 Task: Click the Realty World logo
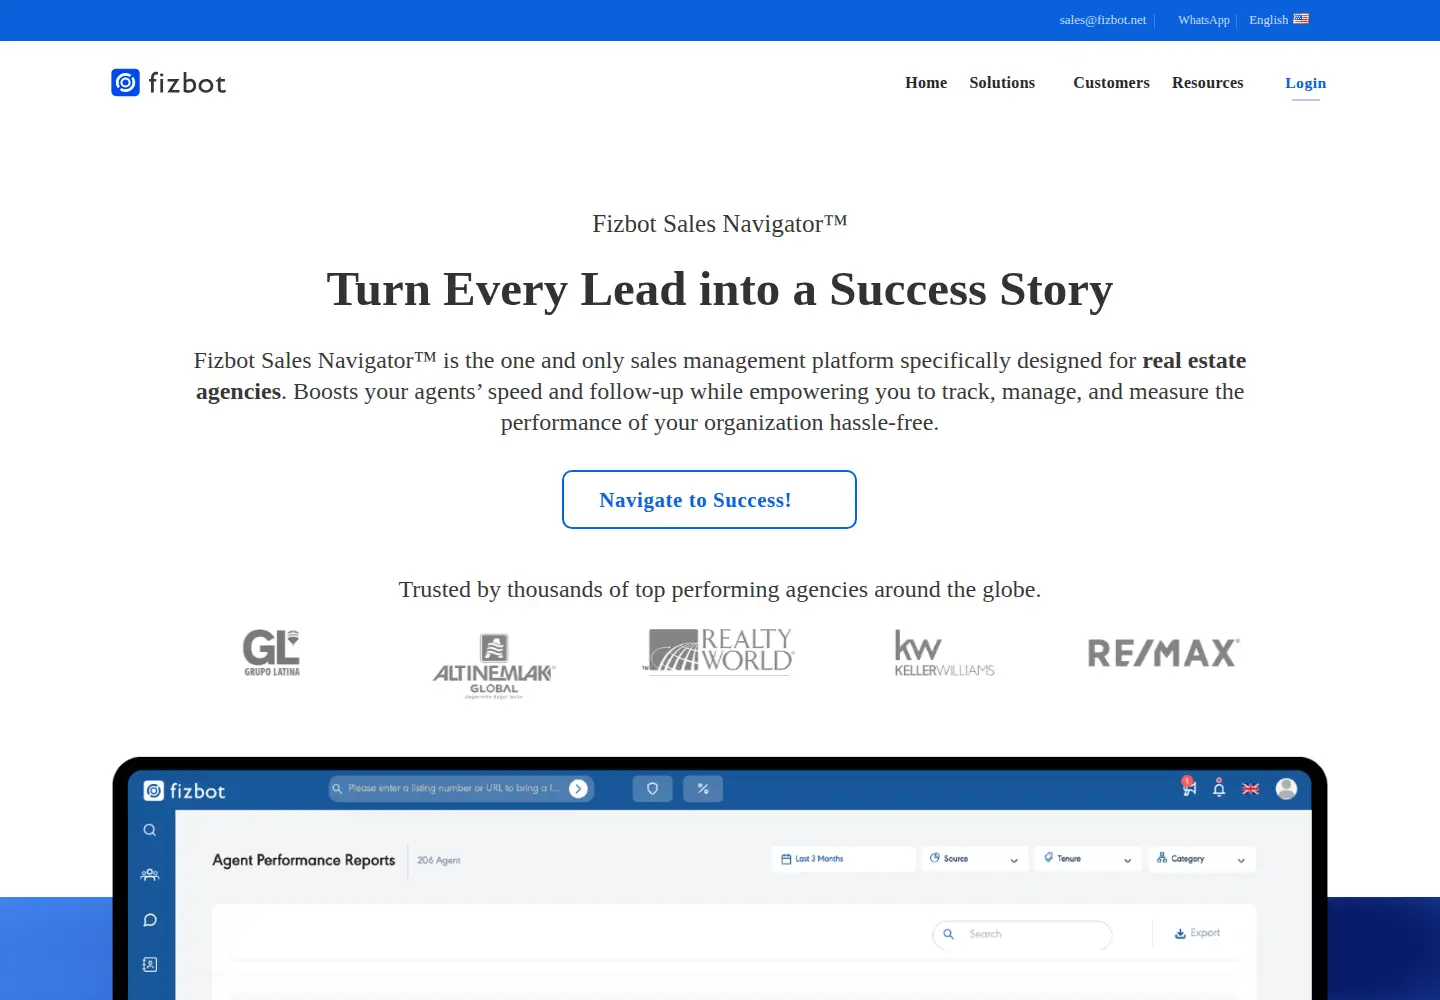[719, 652]
